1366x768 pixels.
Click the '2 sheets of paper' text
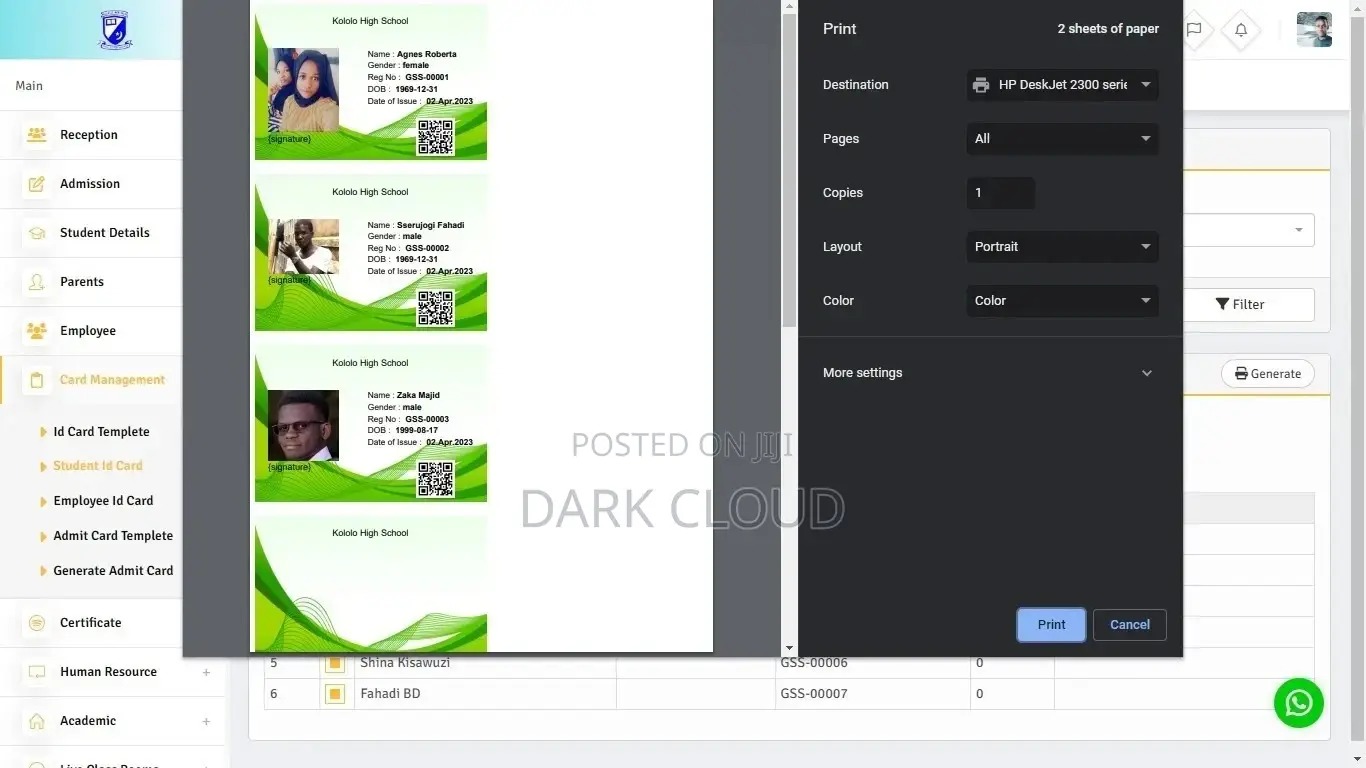[1108, 29]
